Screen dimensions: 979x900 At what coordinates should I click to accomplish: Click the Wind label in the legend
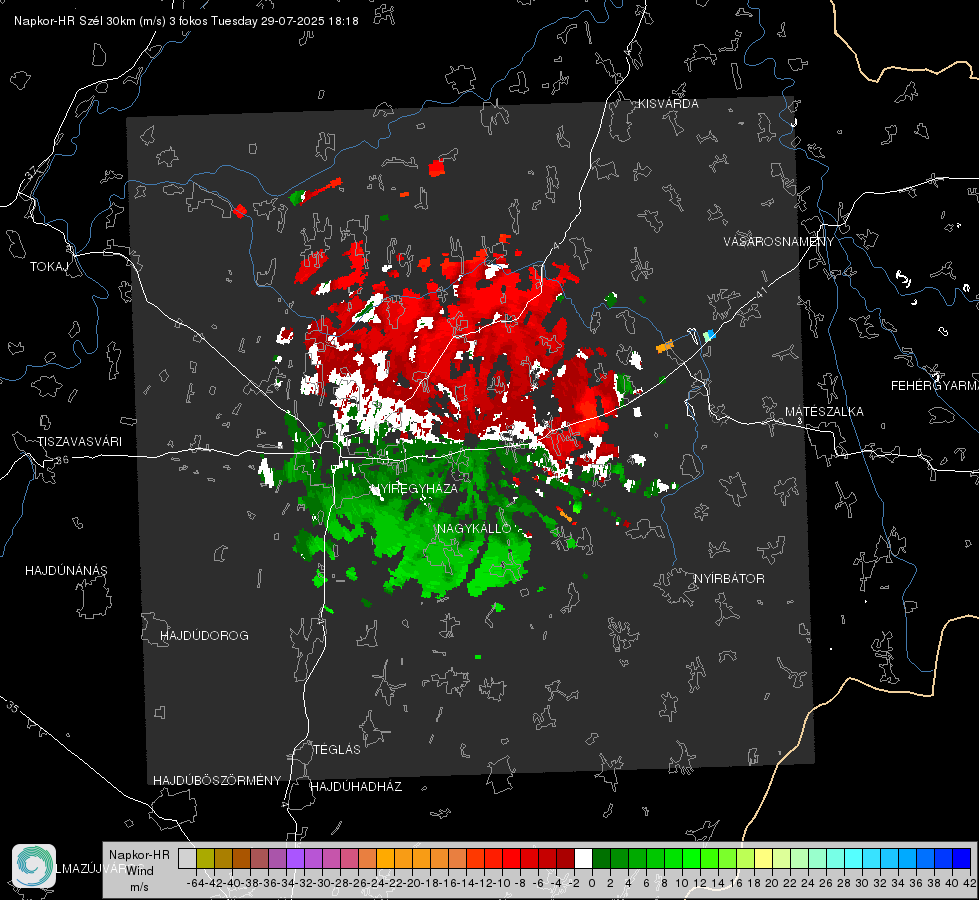coord(139,870)
